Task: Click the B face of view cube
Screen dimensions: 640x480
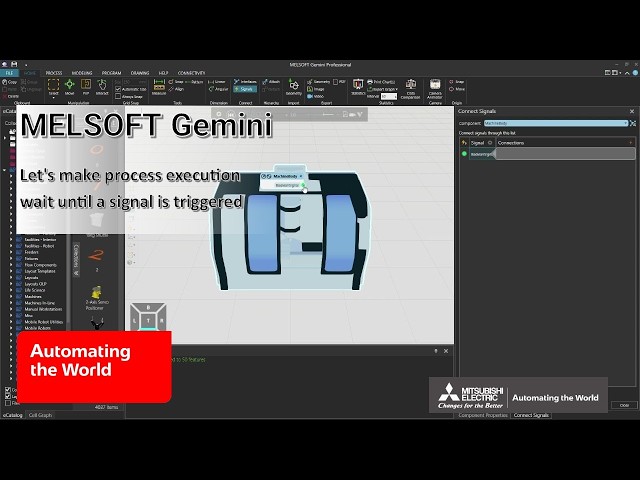Action: [x=148, y=307]
